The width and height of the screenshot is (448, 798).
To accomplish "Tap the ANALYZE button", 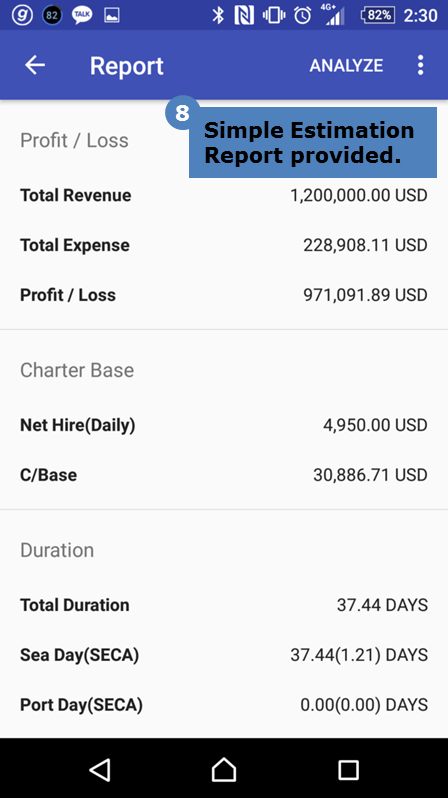I will tap(346, 66).
